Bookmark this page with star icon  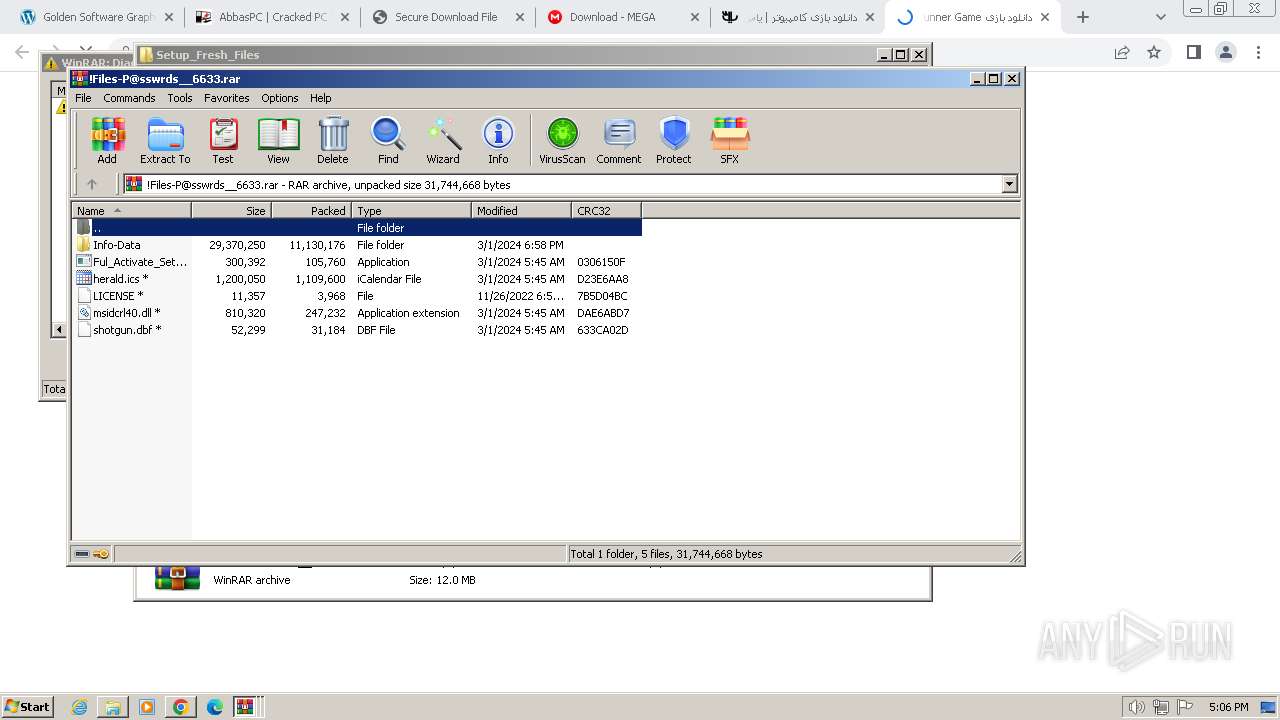click(1154, 52)
